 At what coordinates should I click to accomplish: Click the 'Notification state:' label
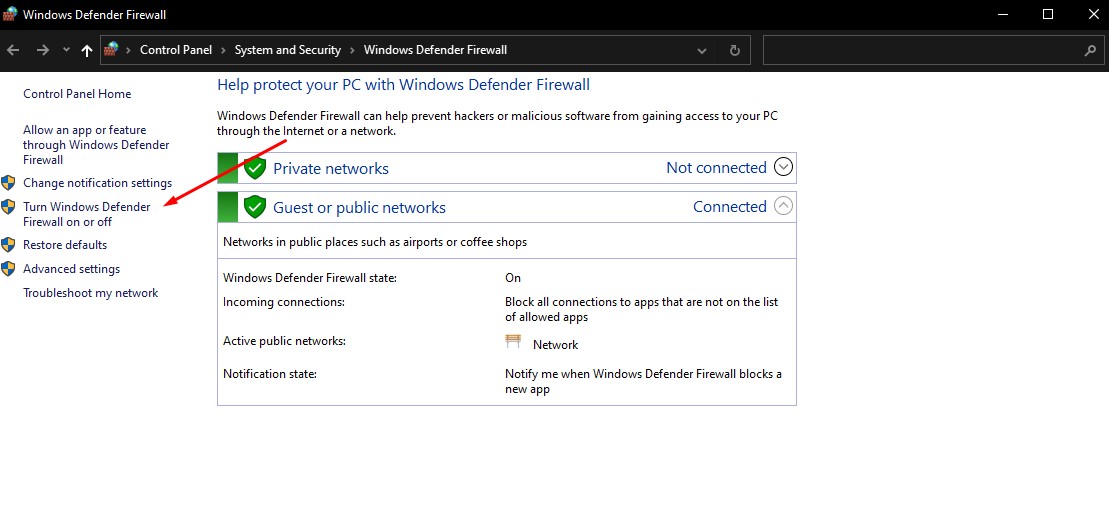(x=269, y=374)
